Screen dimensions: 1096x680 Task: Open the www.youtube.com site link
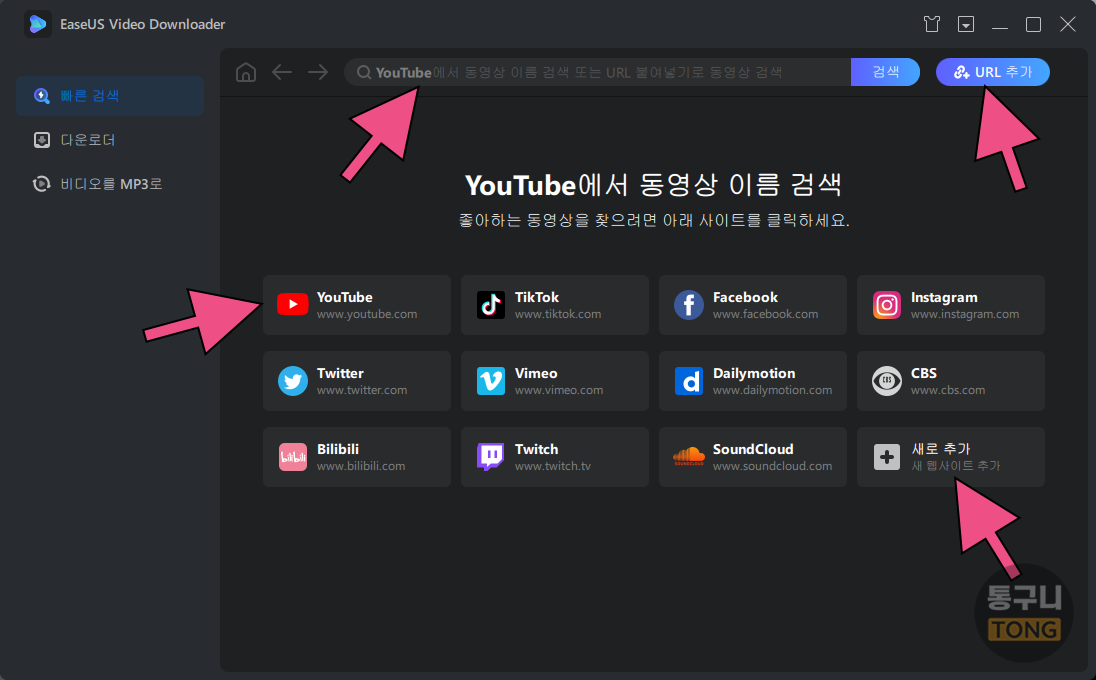click(367, 314)
